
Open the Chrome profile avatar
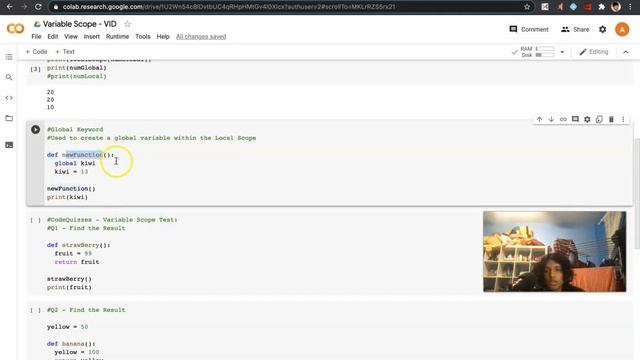[x=616, y=7]
